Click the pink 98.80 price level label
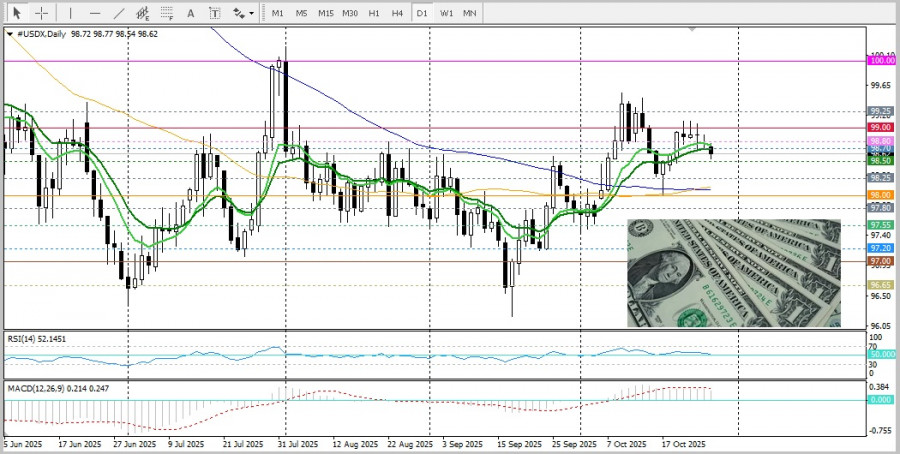This screenshot has width=900, height=454. [880, 141]
